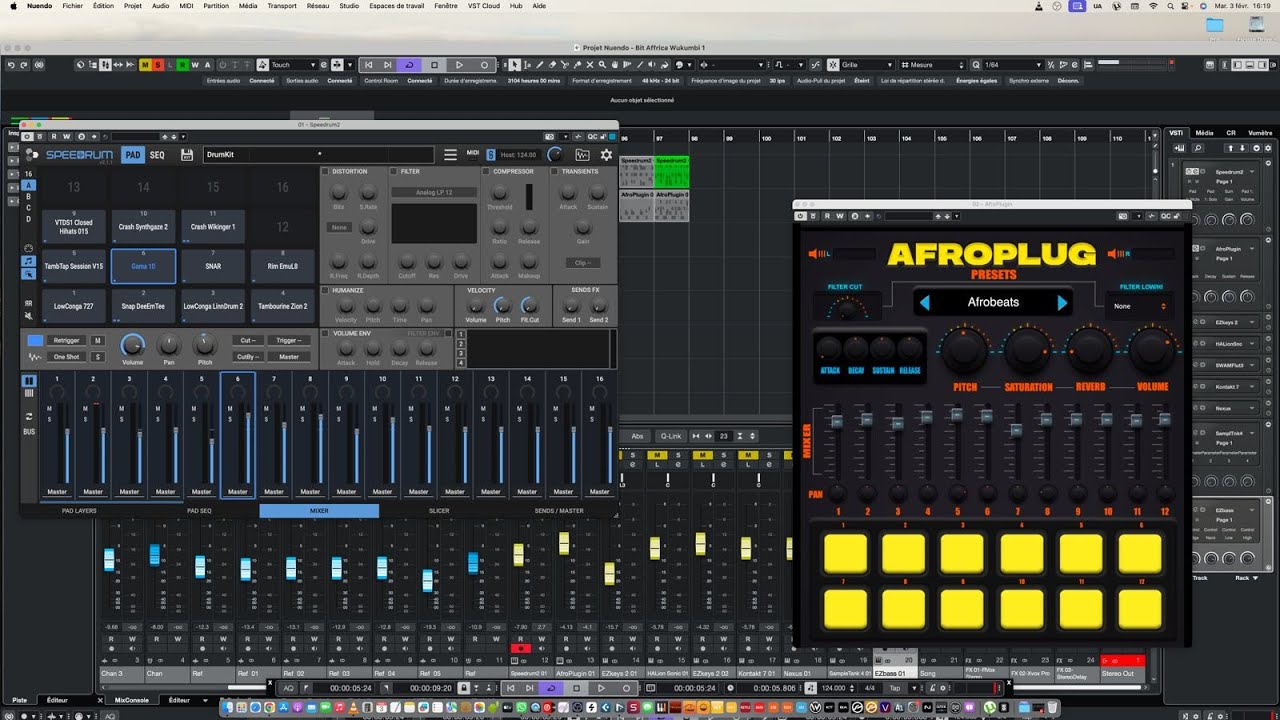The width and height of the screenshot is (1280, 720).
Task: Enable the Compressor checkbox in Speedrum
Action: [486, 172]
